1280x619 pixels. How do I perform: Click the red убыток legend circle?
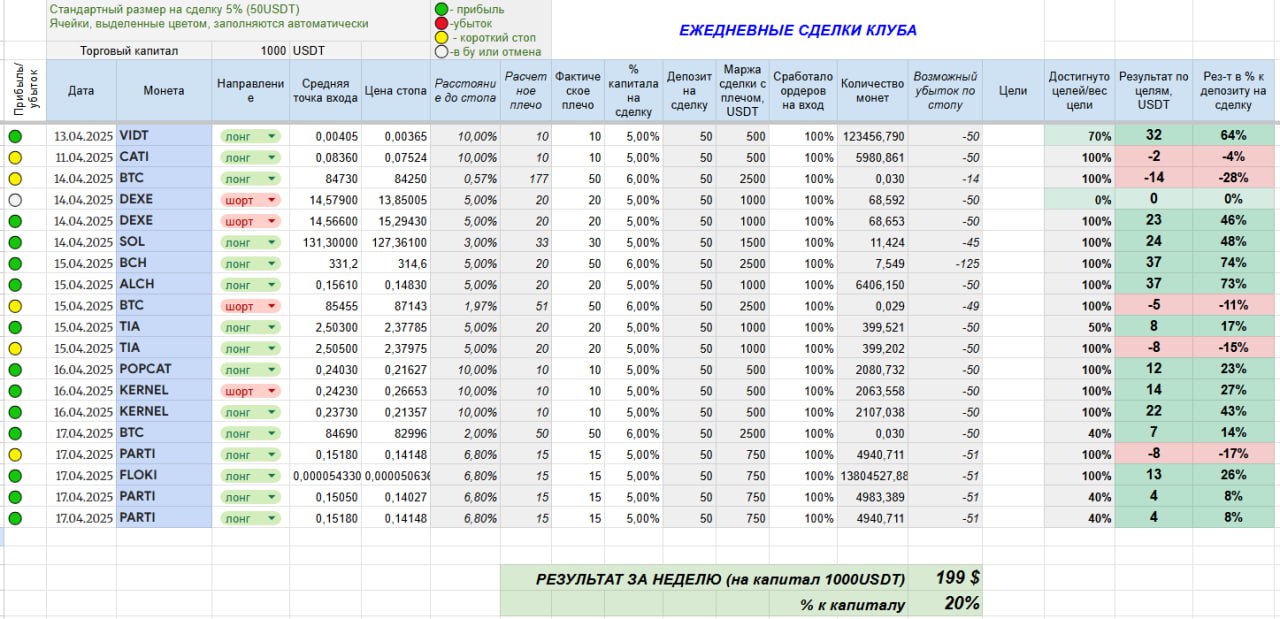[440, 23]
